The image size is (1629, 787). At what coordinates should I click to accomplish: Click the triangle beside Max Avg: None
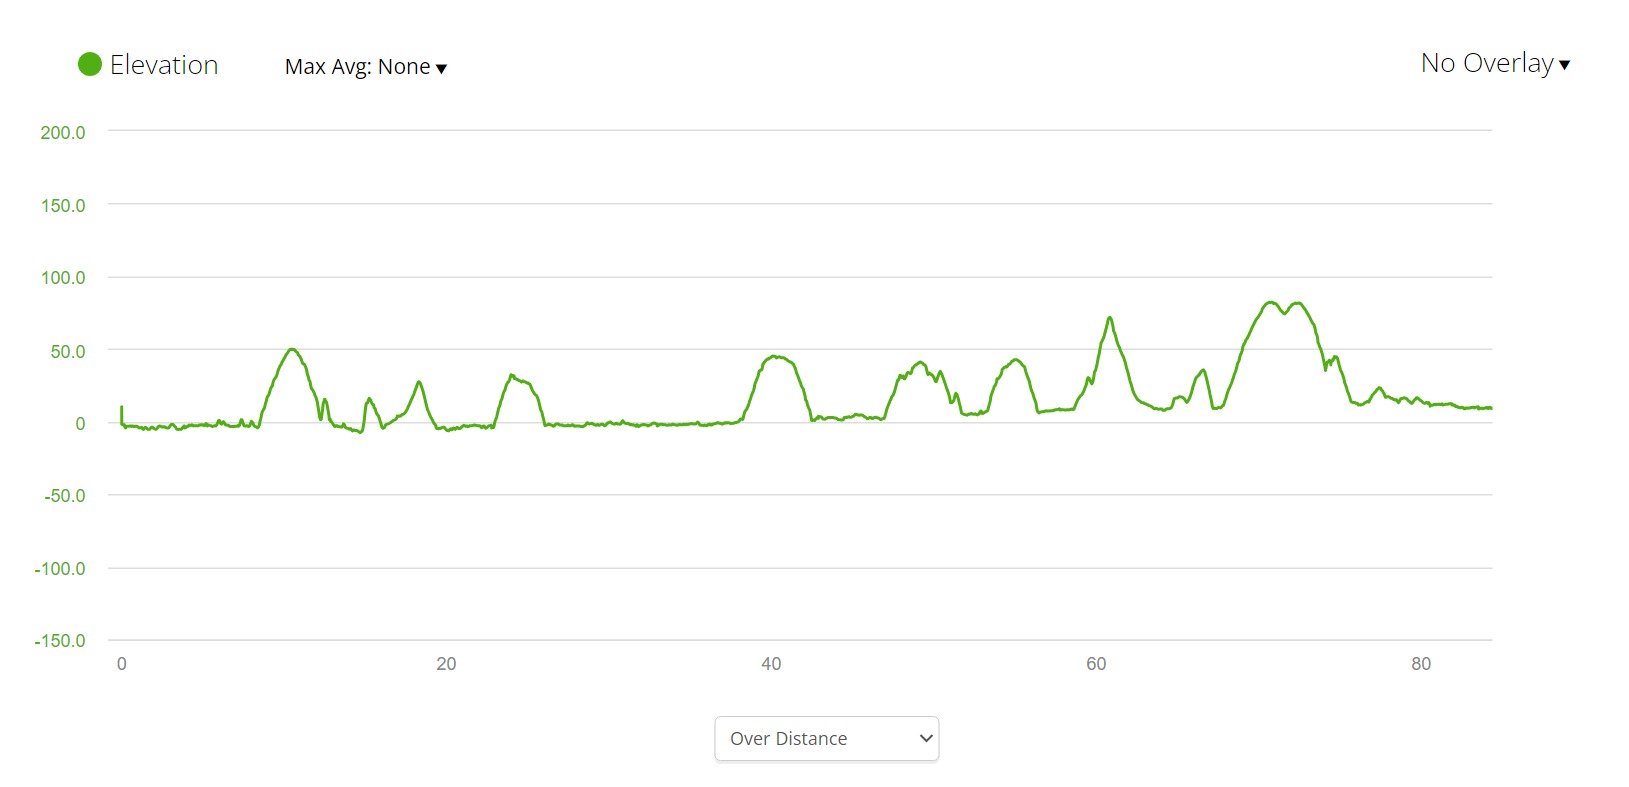pos(442,69)
